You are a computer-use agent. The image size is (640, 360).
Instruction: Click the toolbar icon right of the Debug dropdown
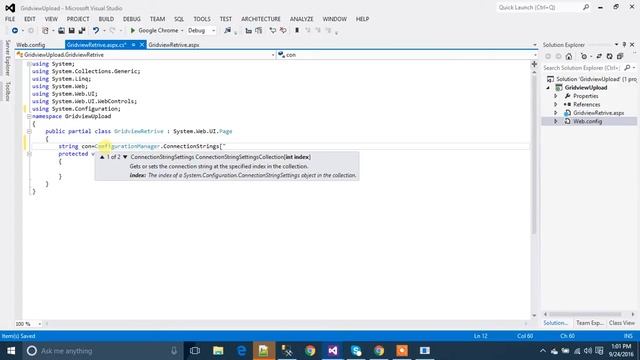[x=228, y=31]
